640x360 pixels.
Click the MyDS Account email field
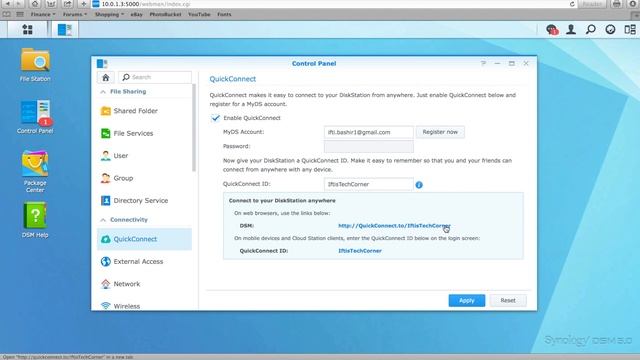369,132
